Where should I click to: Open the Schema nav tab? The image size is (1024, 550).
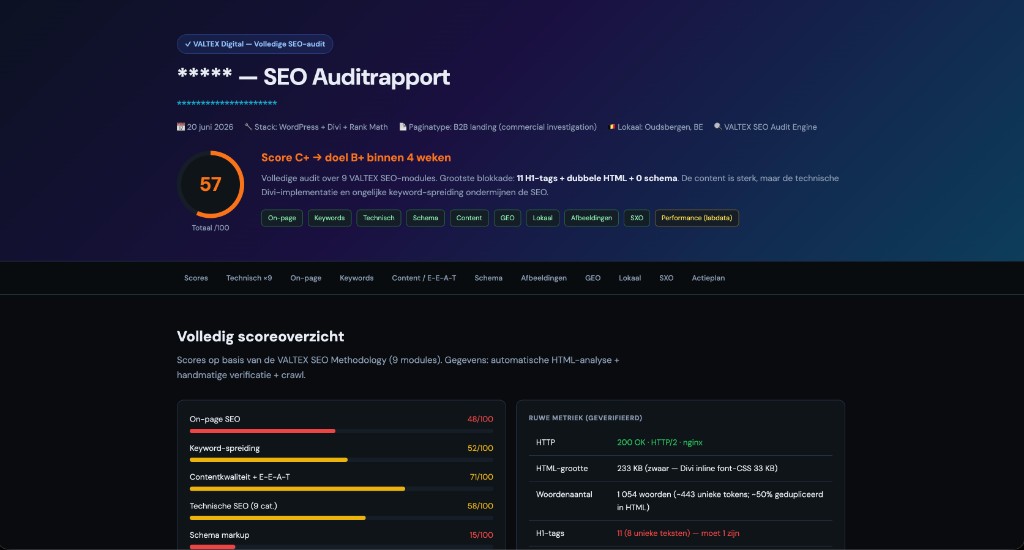(488, 278)
